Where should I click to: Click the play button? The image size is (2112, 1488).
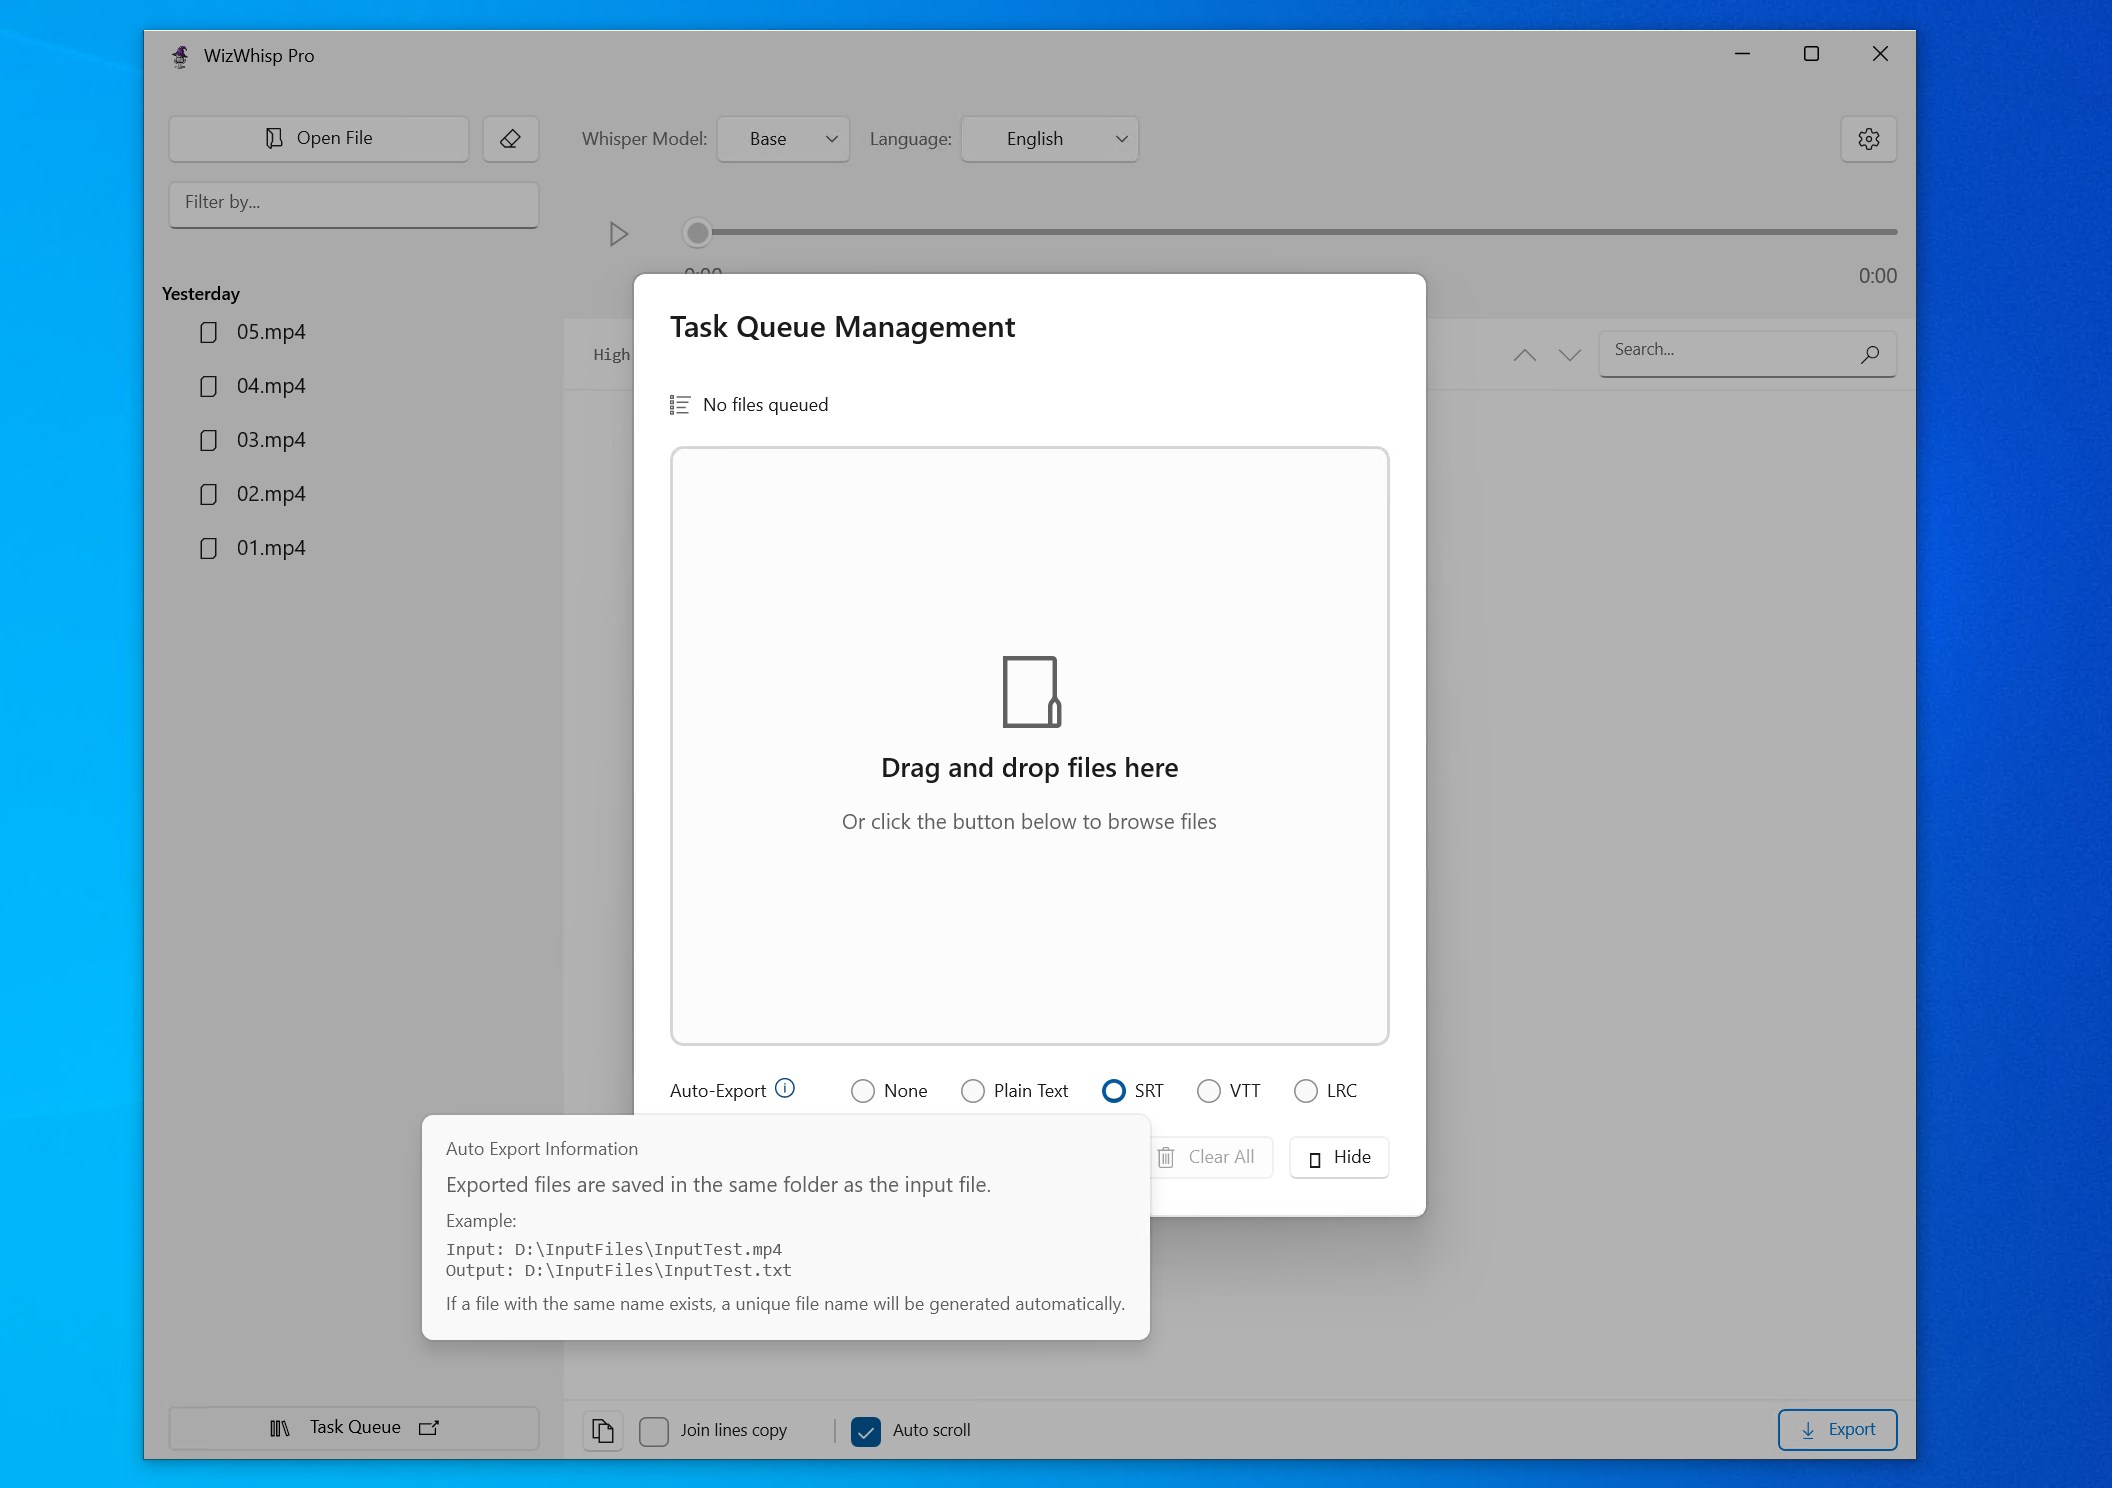pos(619,234)
